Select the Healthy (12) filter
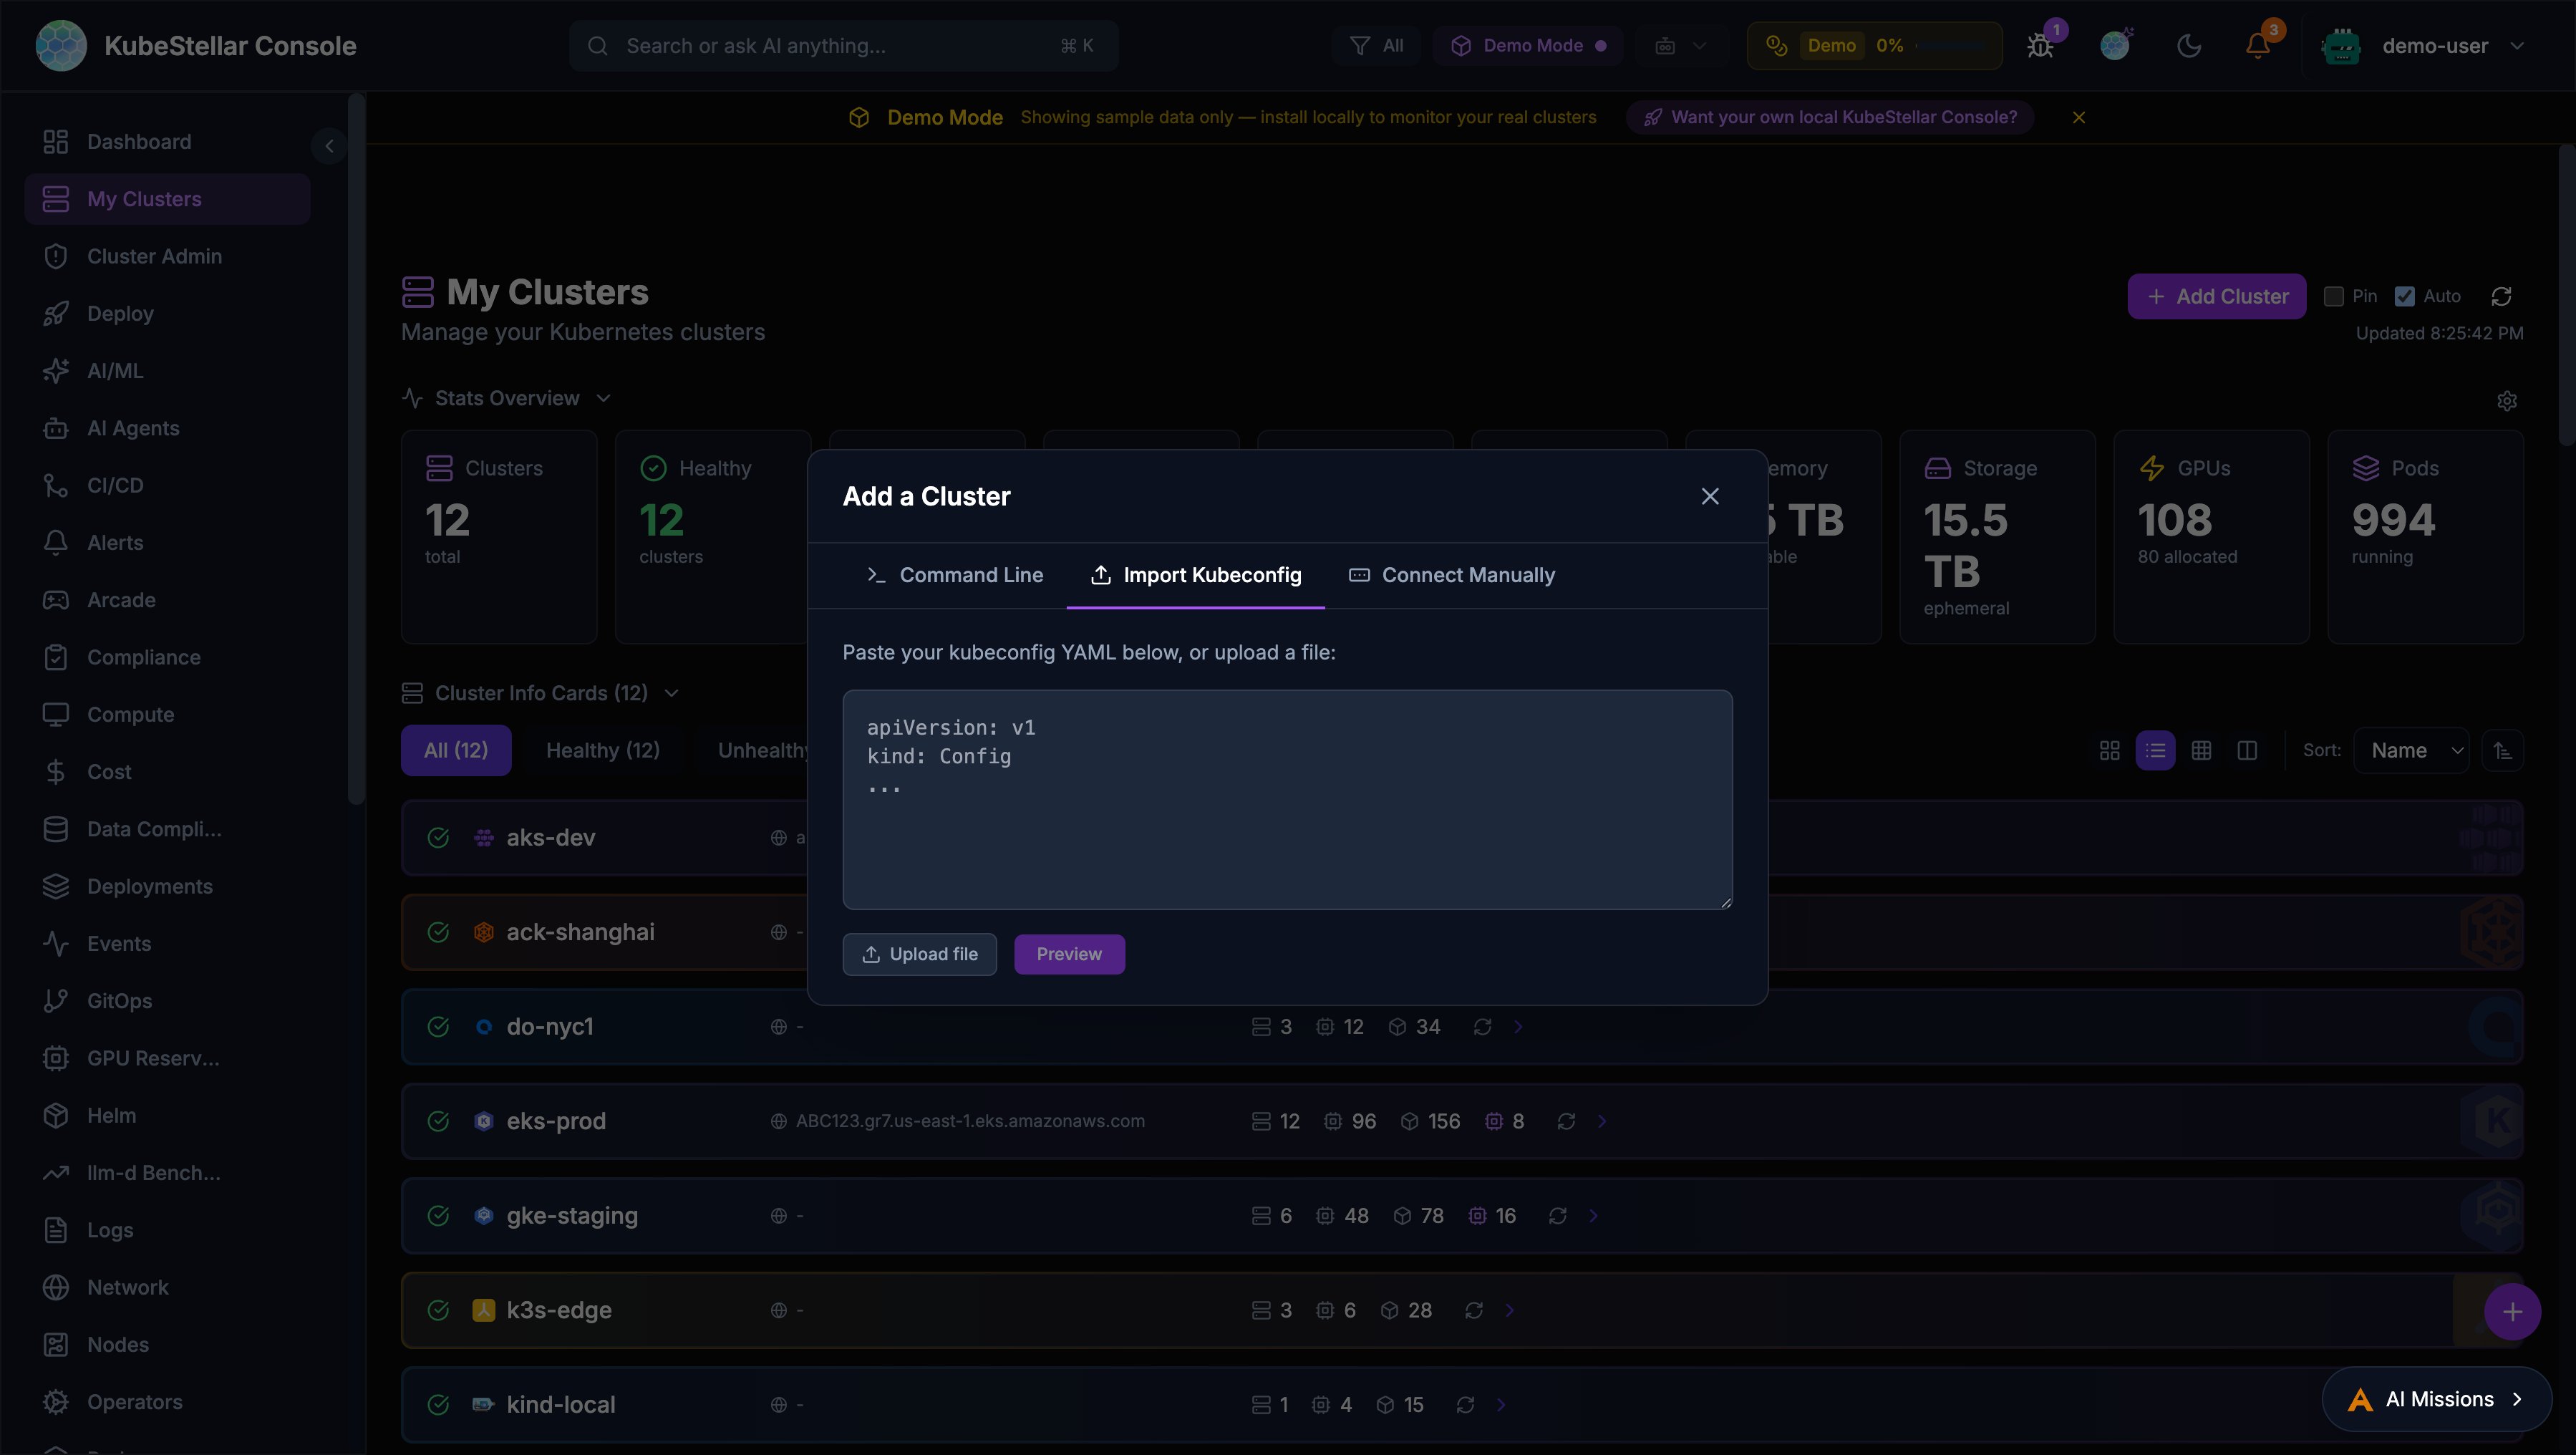The width and height of the screenshot is (2576, 1455). (x=602, y=750)
